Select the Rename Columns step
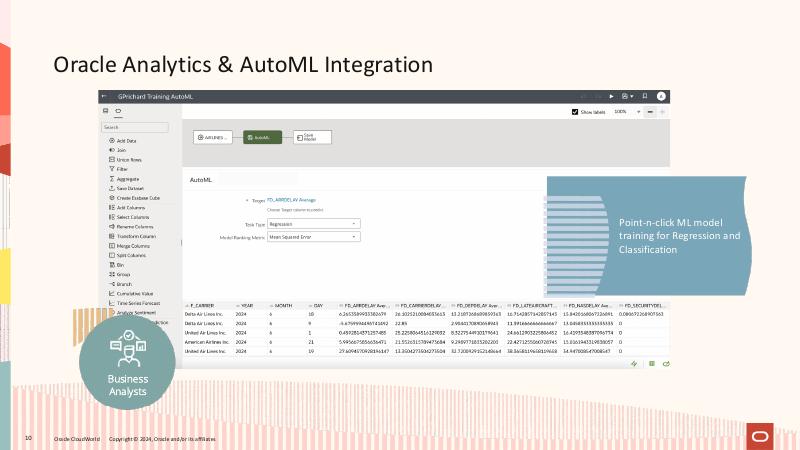The width and height of the screenshot is (800, 450). click(x=131, y=227)
